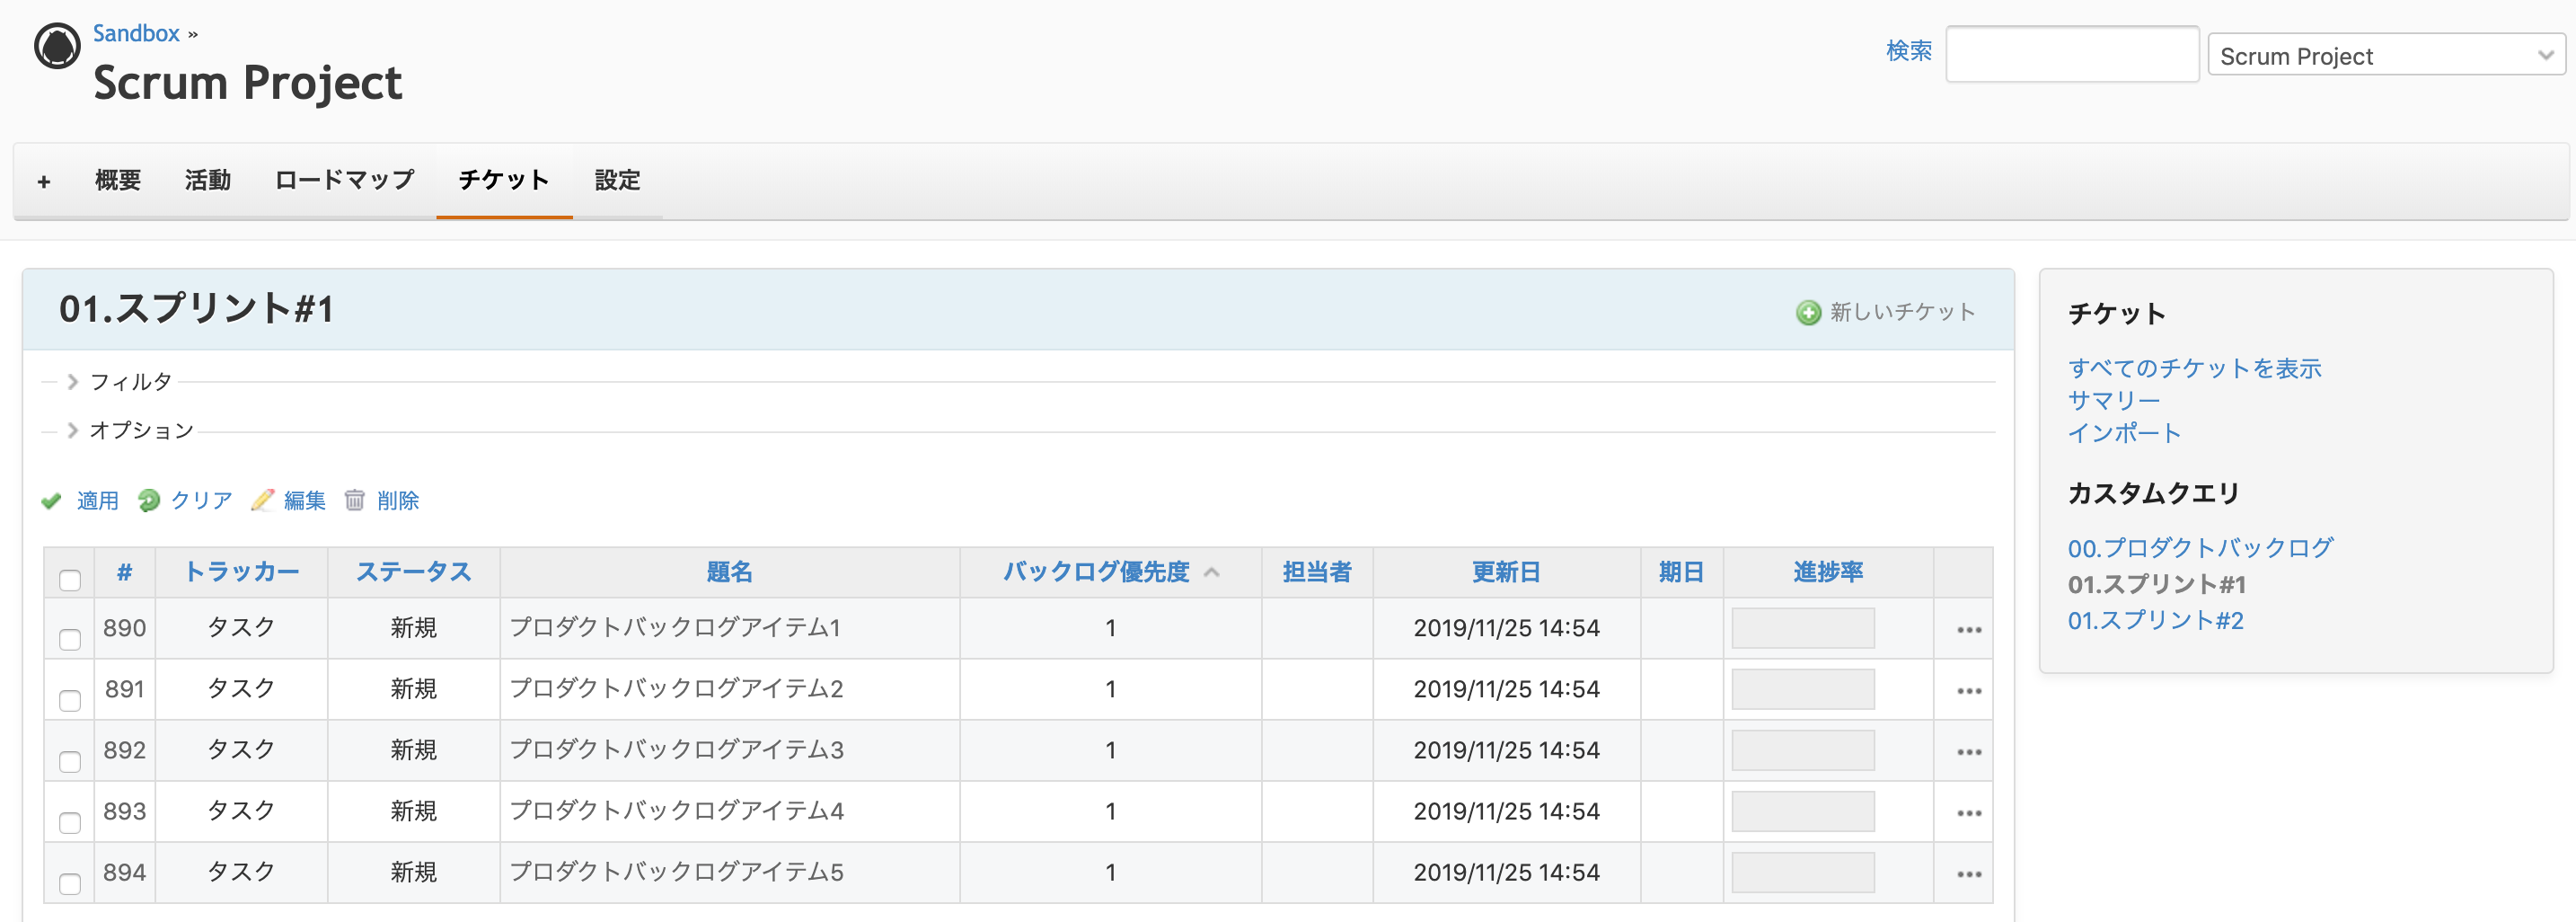Image resolution: width=2576 pixels, height=922 pixels.
Task: Click すべてのチケットを表示 link
Action: 2194,368
